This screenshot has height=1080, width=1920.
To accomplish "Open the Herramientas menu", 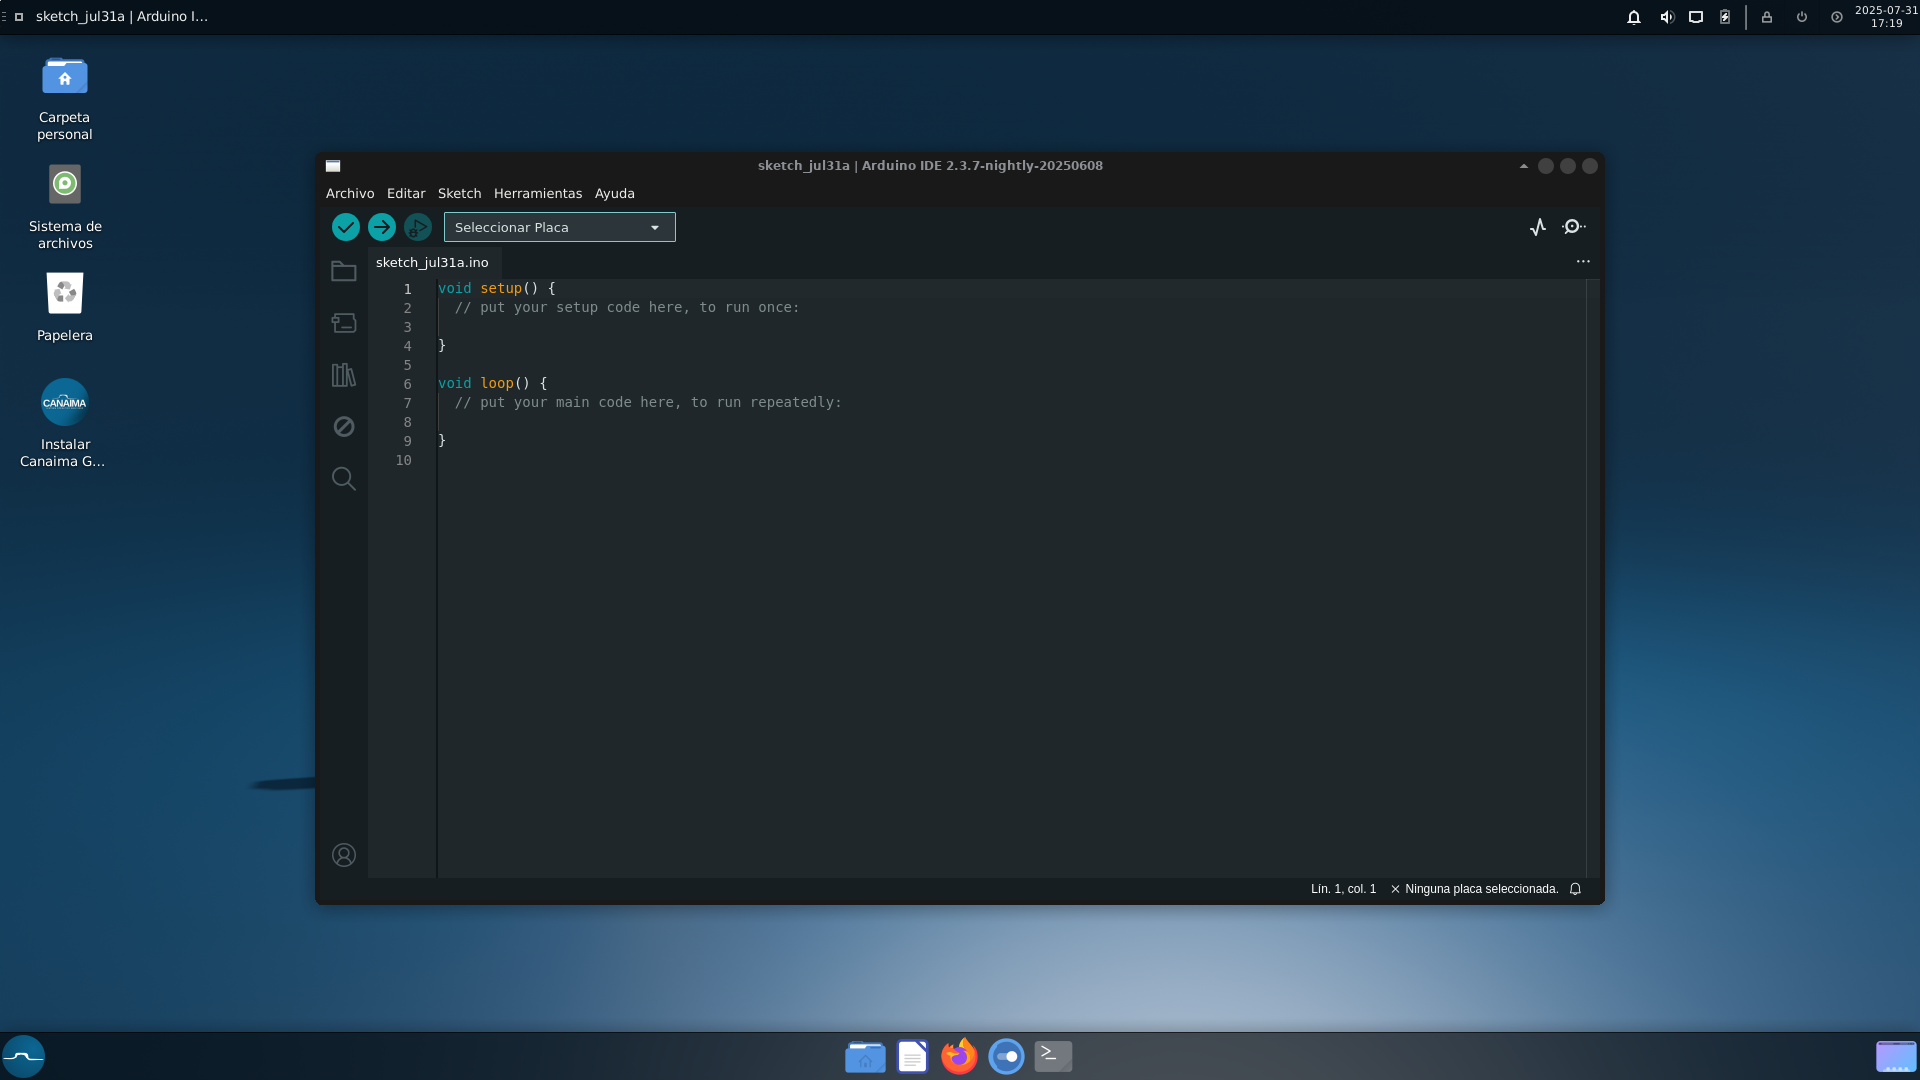I will click(538, 194).
